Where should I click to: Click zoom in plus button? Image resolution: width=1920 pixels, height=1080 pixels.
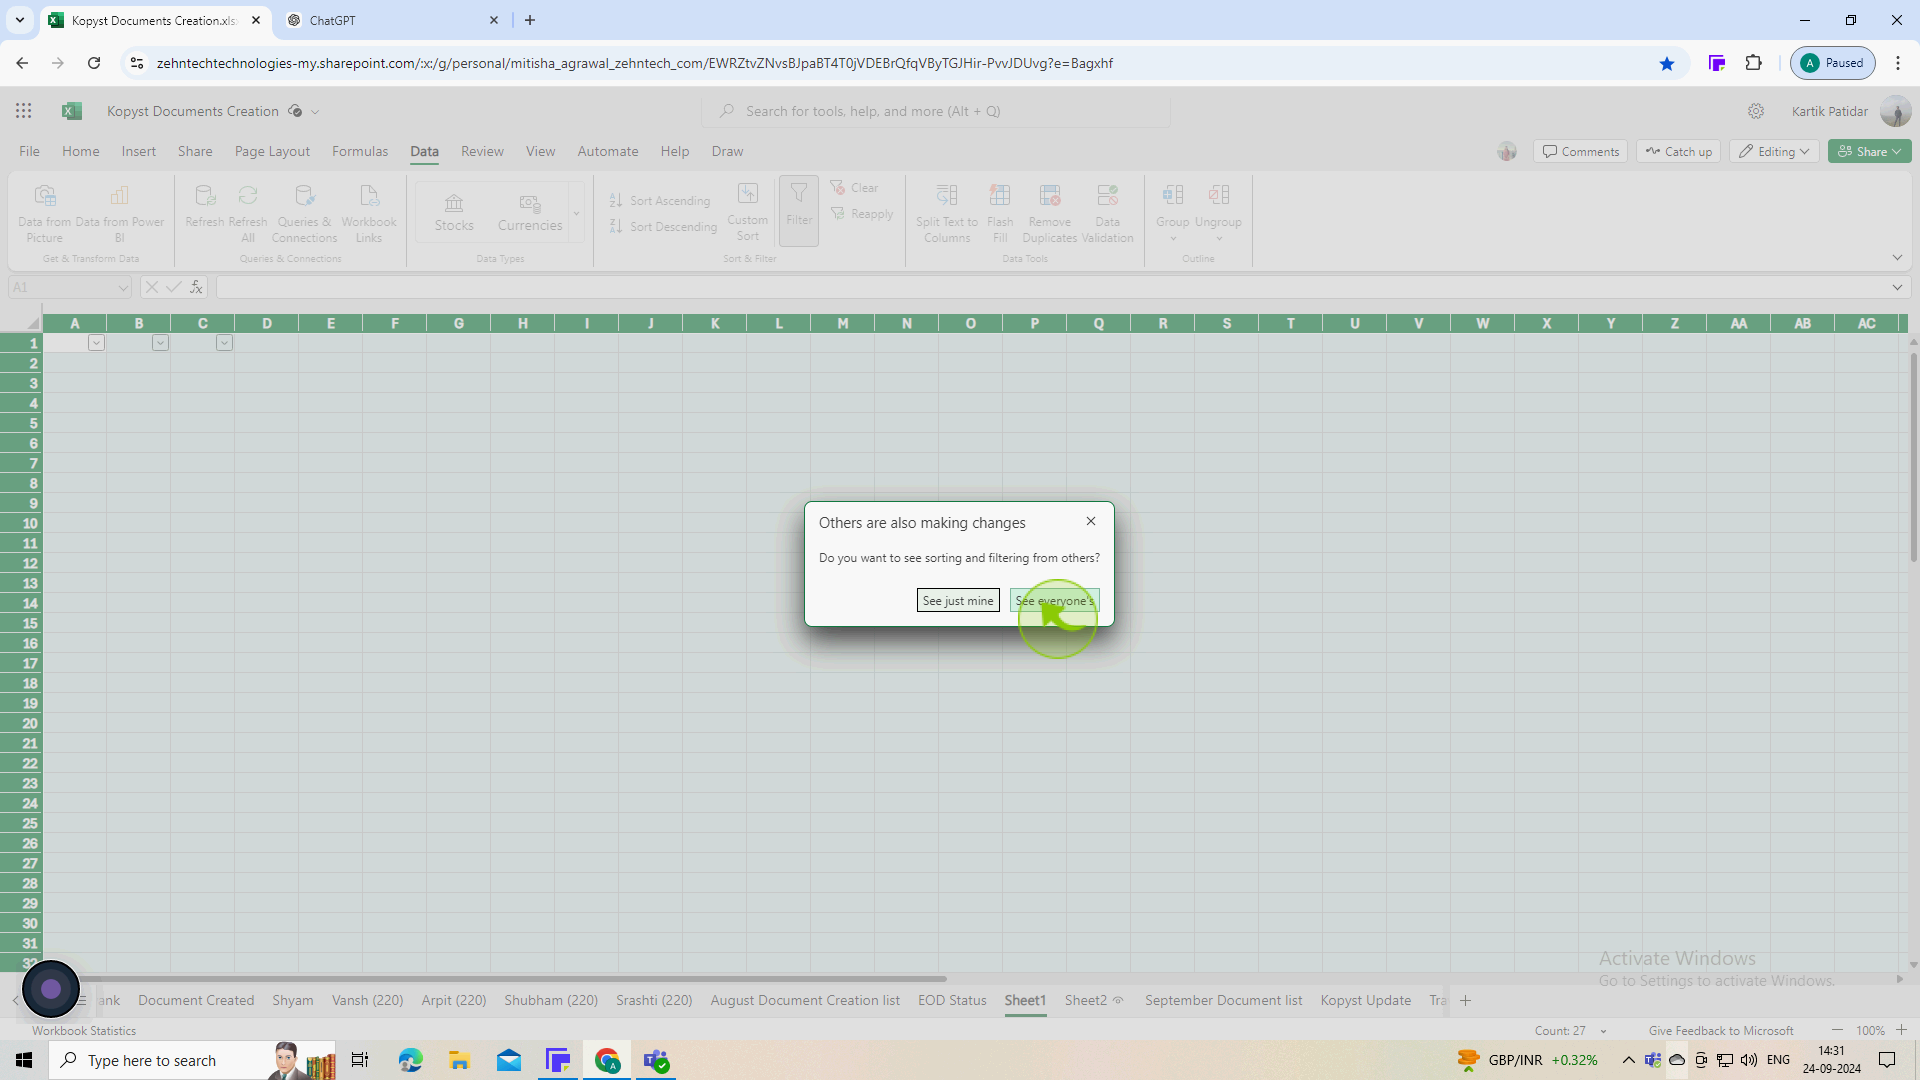[x=1901, y=1030]
